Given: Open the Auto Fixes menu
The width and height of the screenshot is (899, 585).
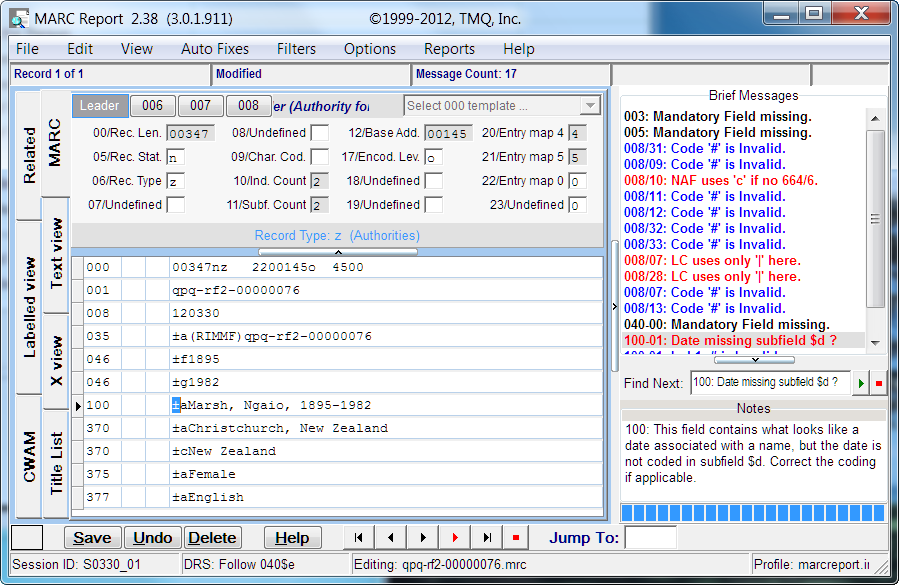Looking at the screenshot, I should [215, 49].
